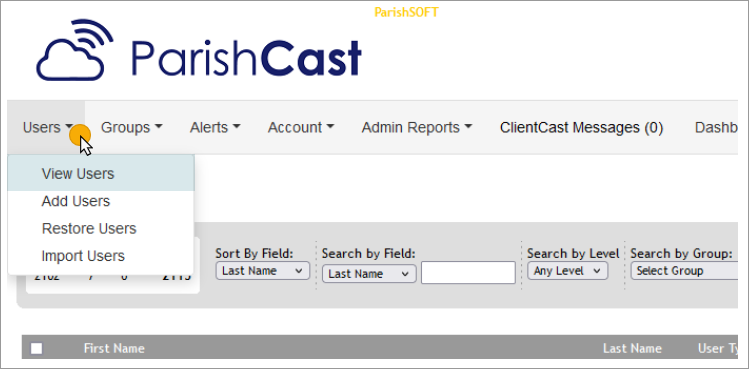Open the Alerts menu

pyautogui.click(x=215, y=128)
